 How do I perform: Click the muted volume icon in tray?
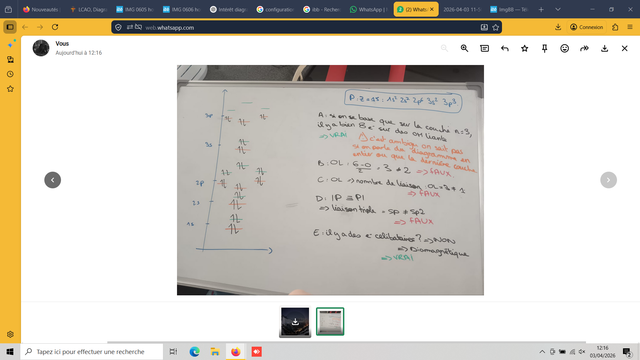click(x=582, y=351)
